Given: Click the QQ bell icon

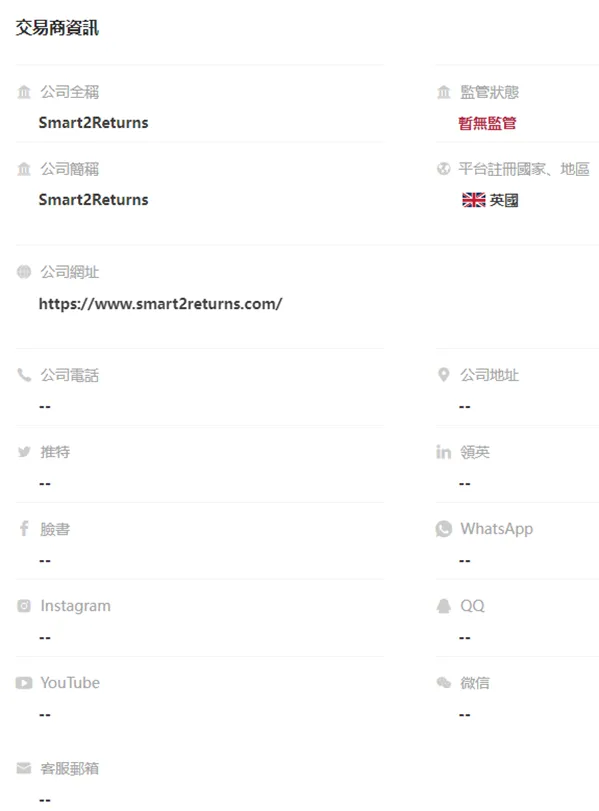Looking at the screenshot, I should 443,606.
